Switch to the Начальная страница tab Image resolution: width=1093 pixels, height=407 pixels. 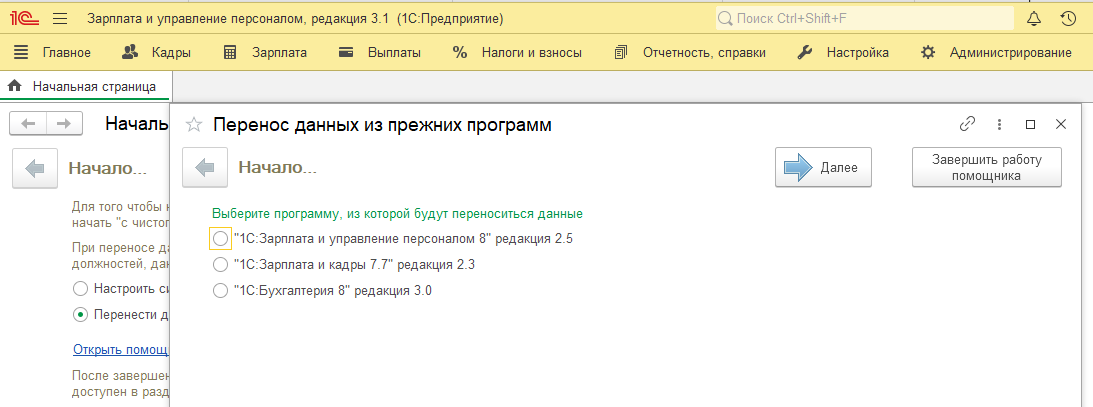(x=86, y=87)
